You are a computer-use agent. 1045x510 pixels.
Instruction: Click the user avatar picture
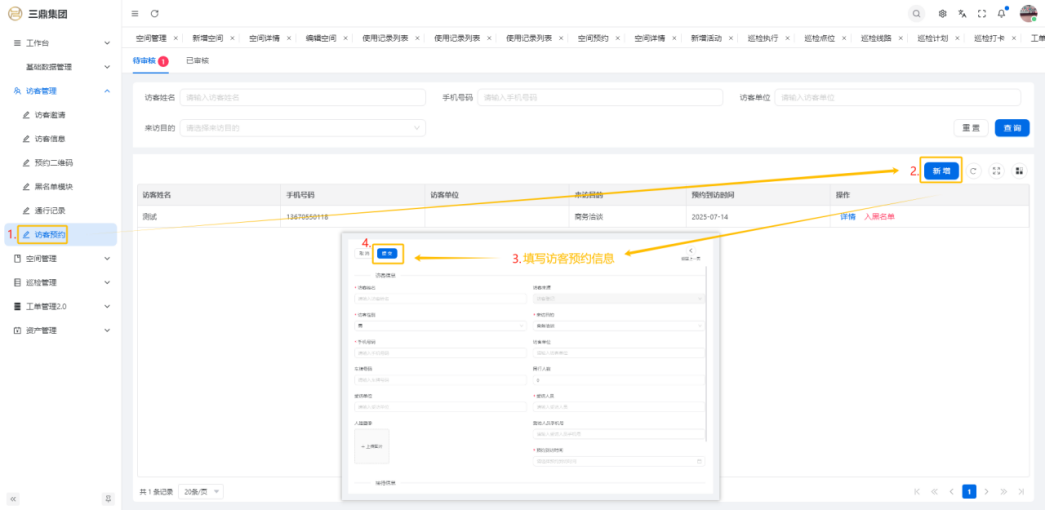pyautogui.click(x=1028, y=13)
